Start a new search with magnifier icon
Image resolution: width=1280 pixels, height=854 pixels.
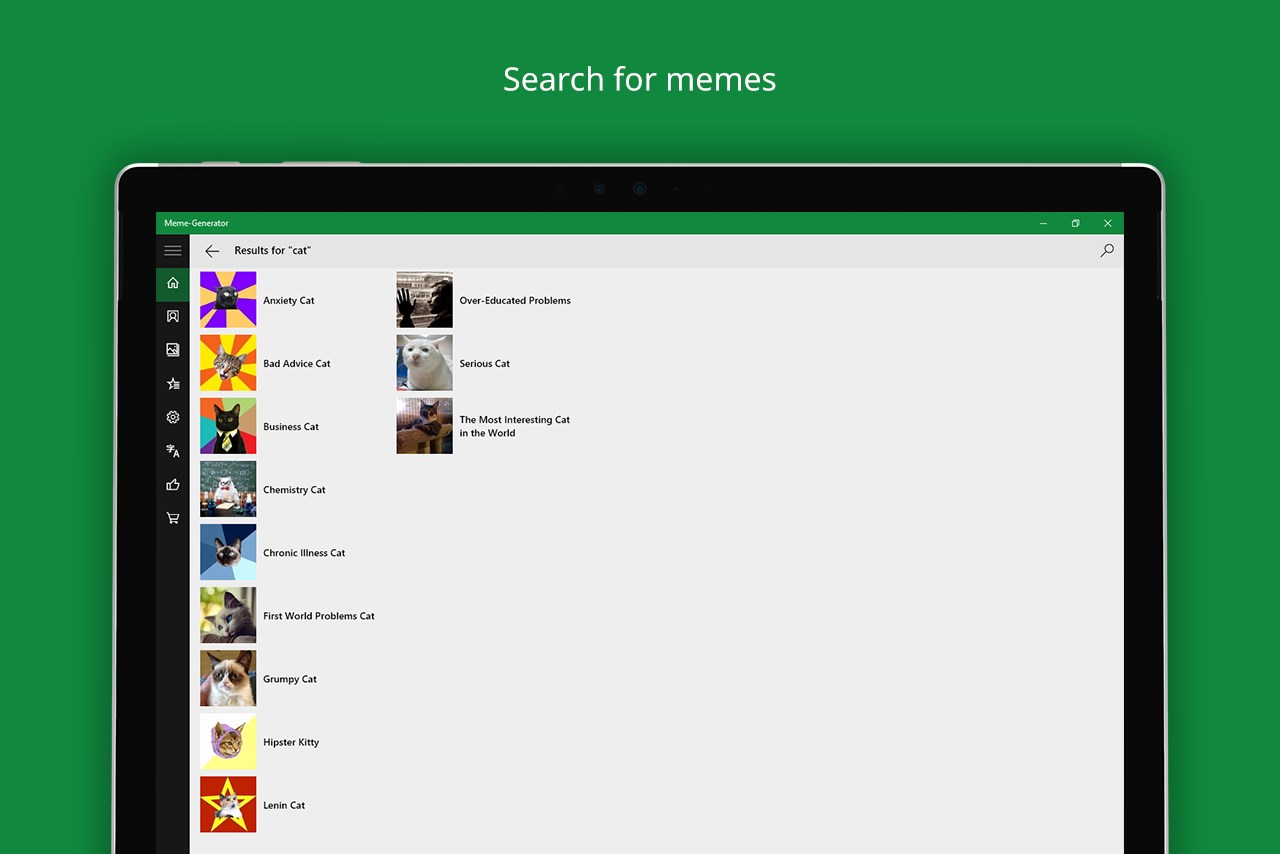tap(1106, 251)
